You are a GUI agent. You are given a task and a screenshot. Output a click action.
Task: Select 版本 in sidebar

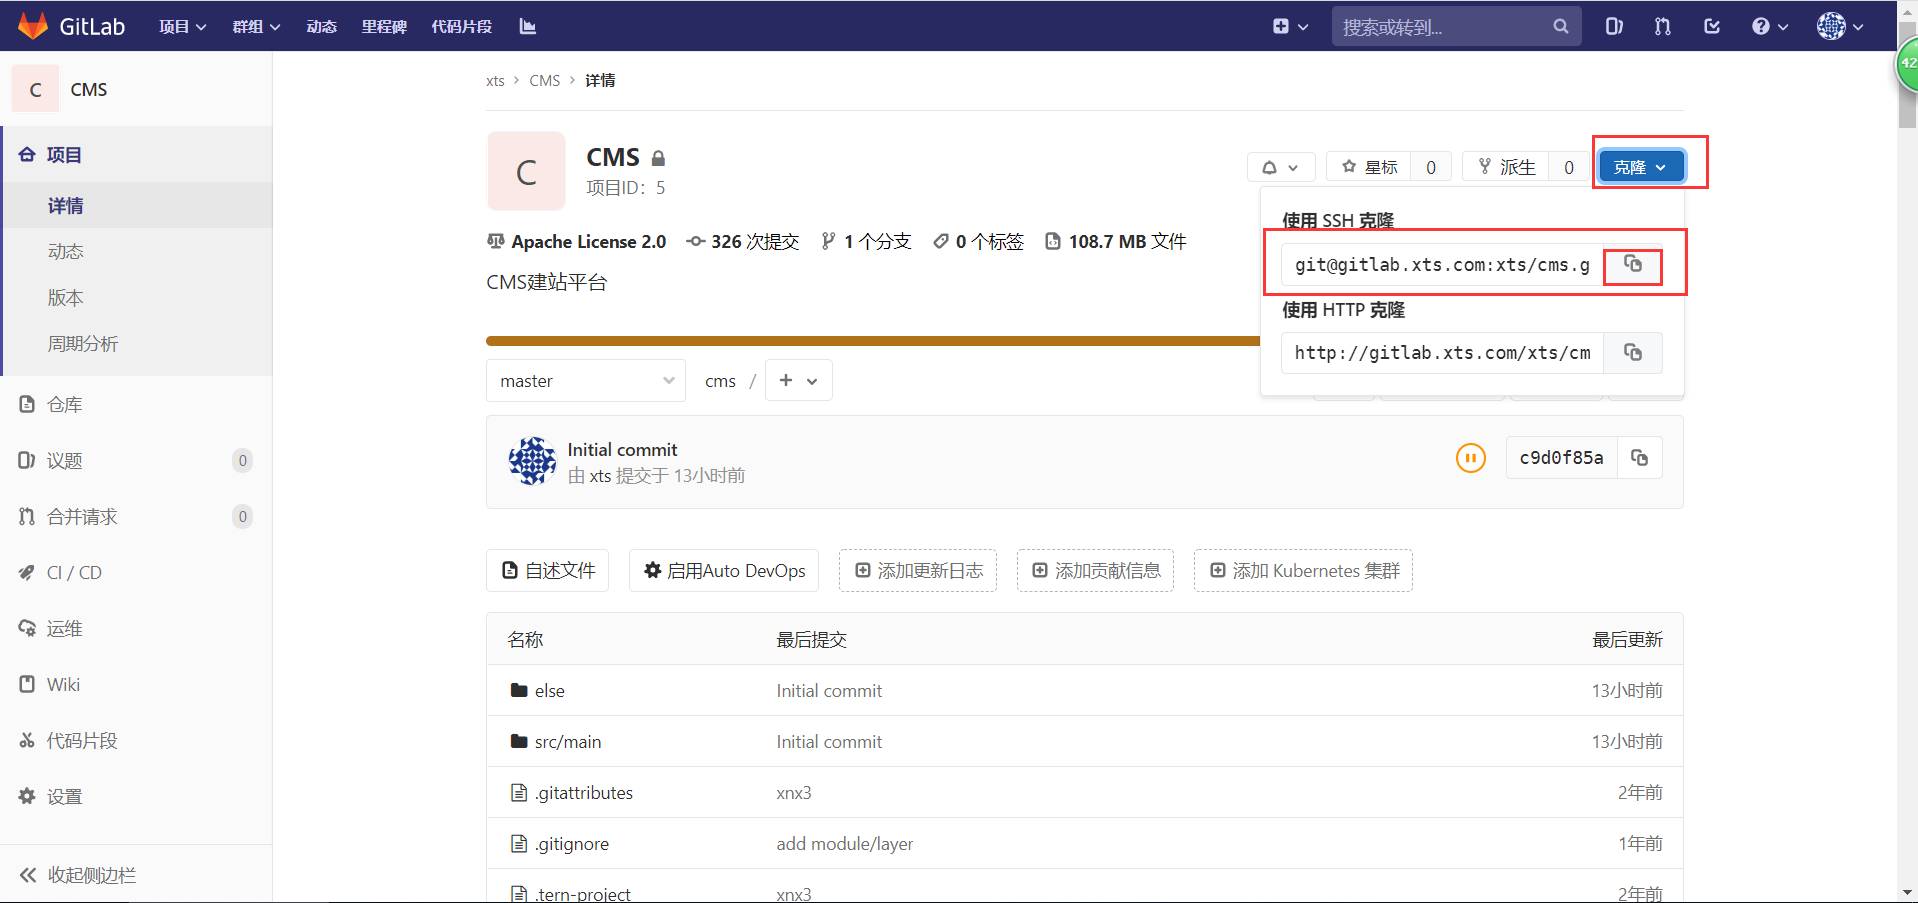pyautogui.click(x=138, y=297)
